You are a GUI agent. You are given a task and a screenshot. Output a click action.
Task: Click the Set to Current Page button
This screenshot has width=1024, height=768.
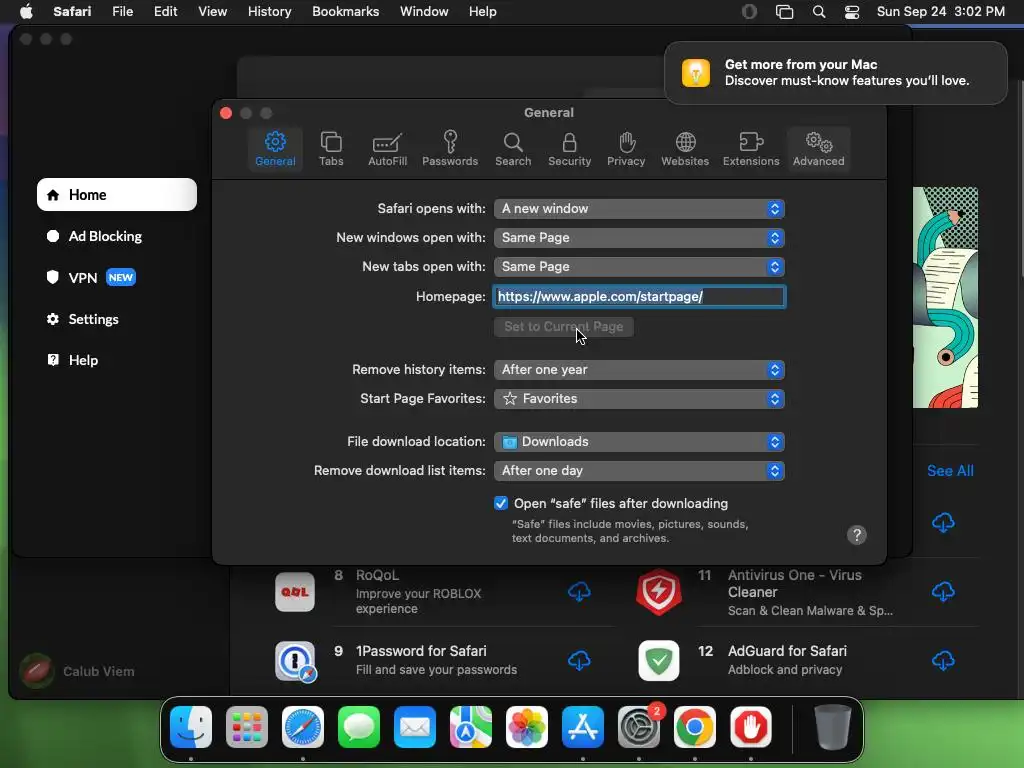pos(564,327)
